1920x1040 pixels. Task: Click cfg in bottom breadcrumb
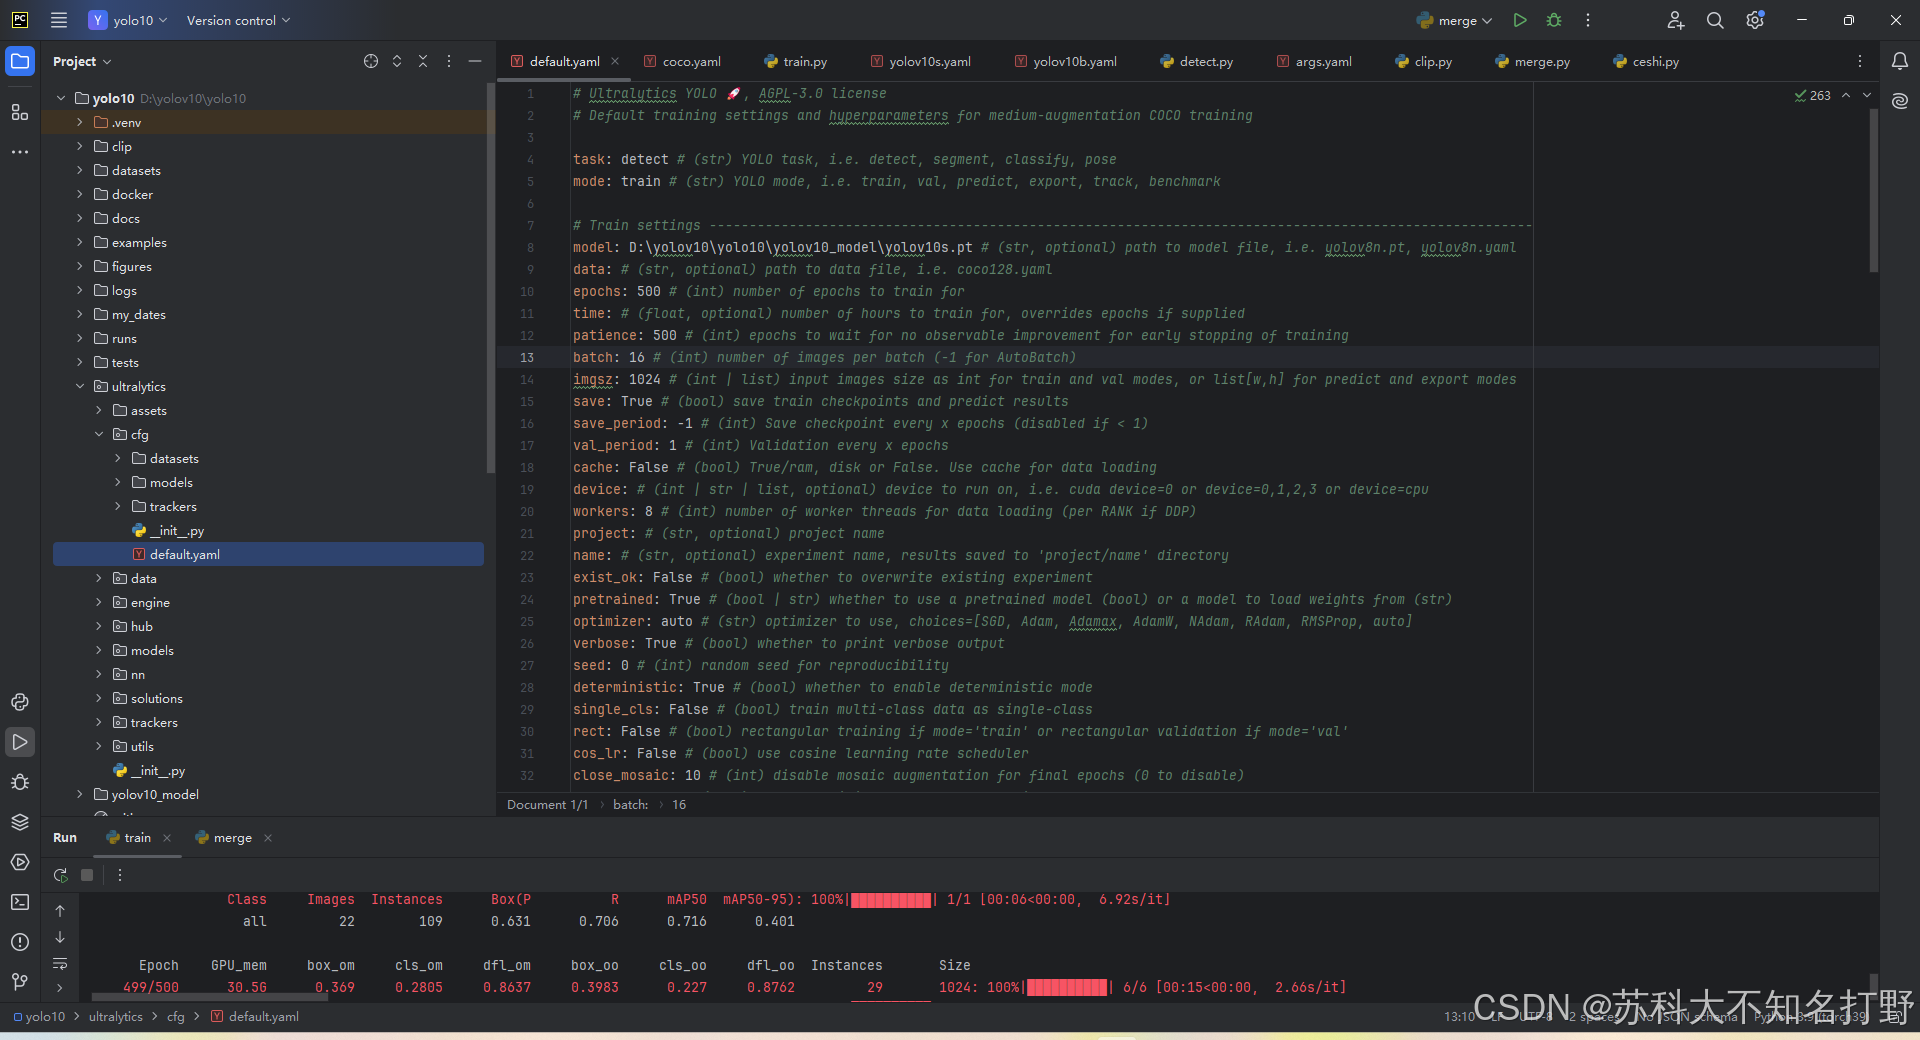tap(176, 1016)
